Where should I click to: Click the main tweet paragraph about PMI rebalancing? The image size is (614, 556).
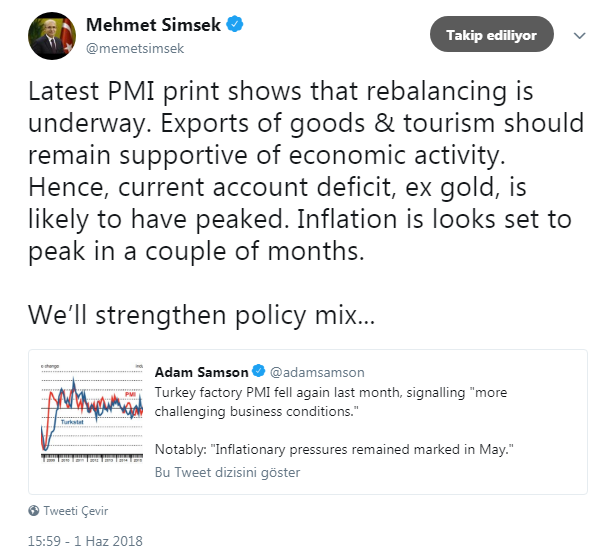point(280,92)
